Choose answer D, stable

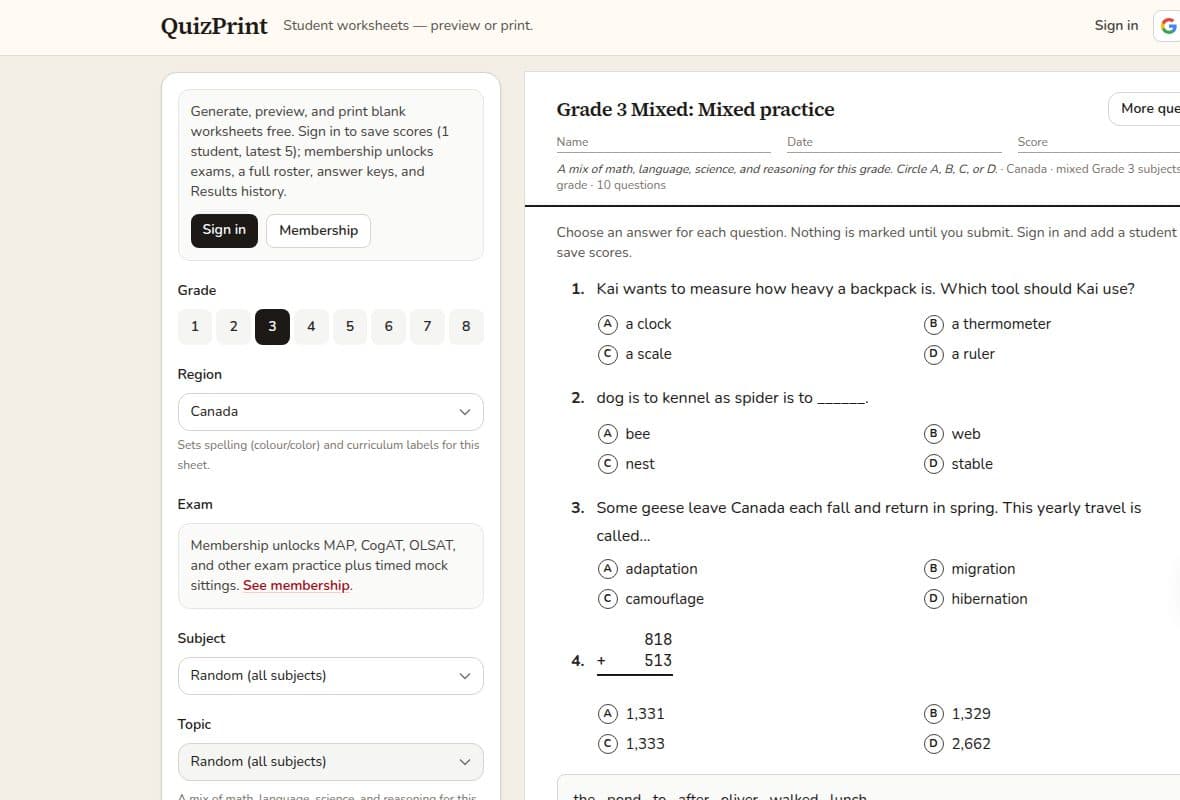coord(958,464)
